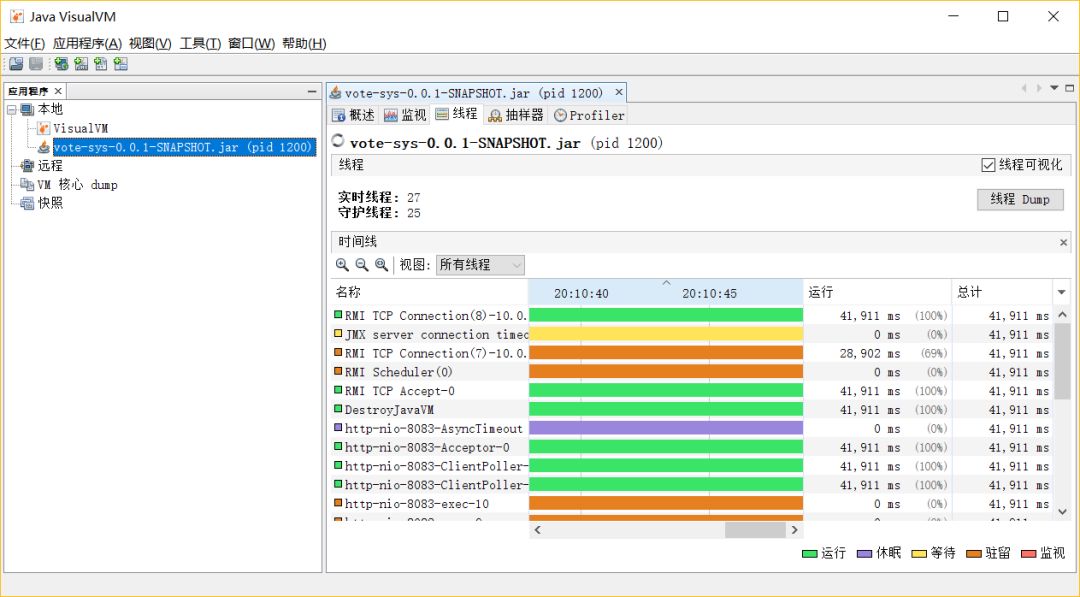The height and width of the screenshot is (597, 1080).
Task: Click the Add VM Coredump toolbar icon
Action: coord(101,64)
